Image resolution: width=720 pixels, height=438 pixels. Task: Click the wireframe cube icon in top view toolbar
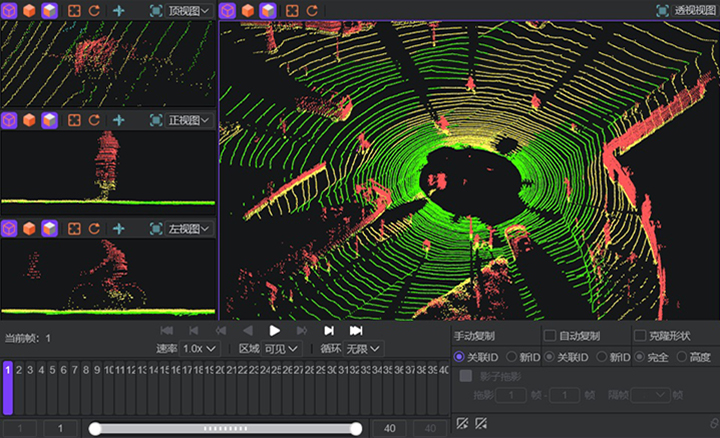tap(9, 10)
